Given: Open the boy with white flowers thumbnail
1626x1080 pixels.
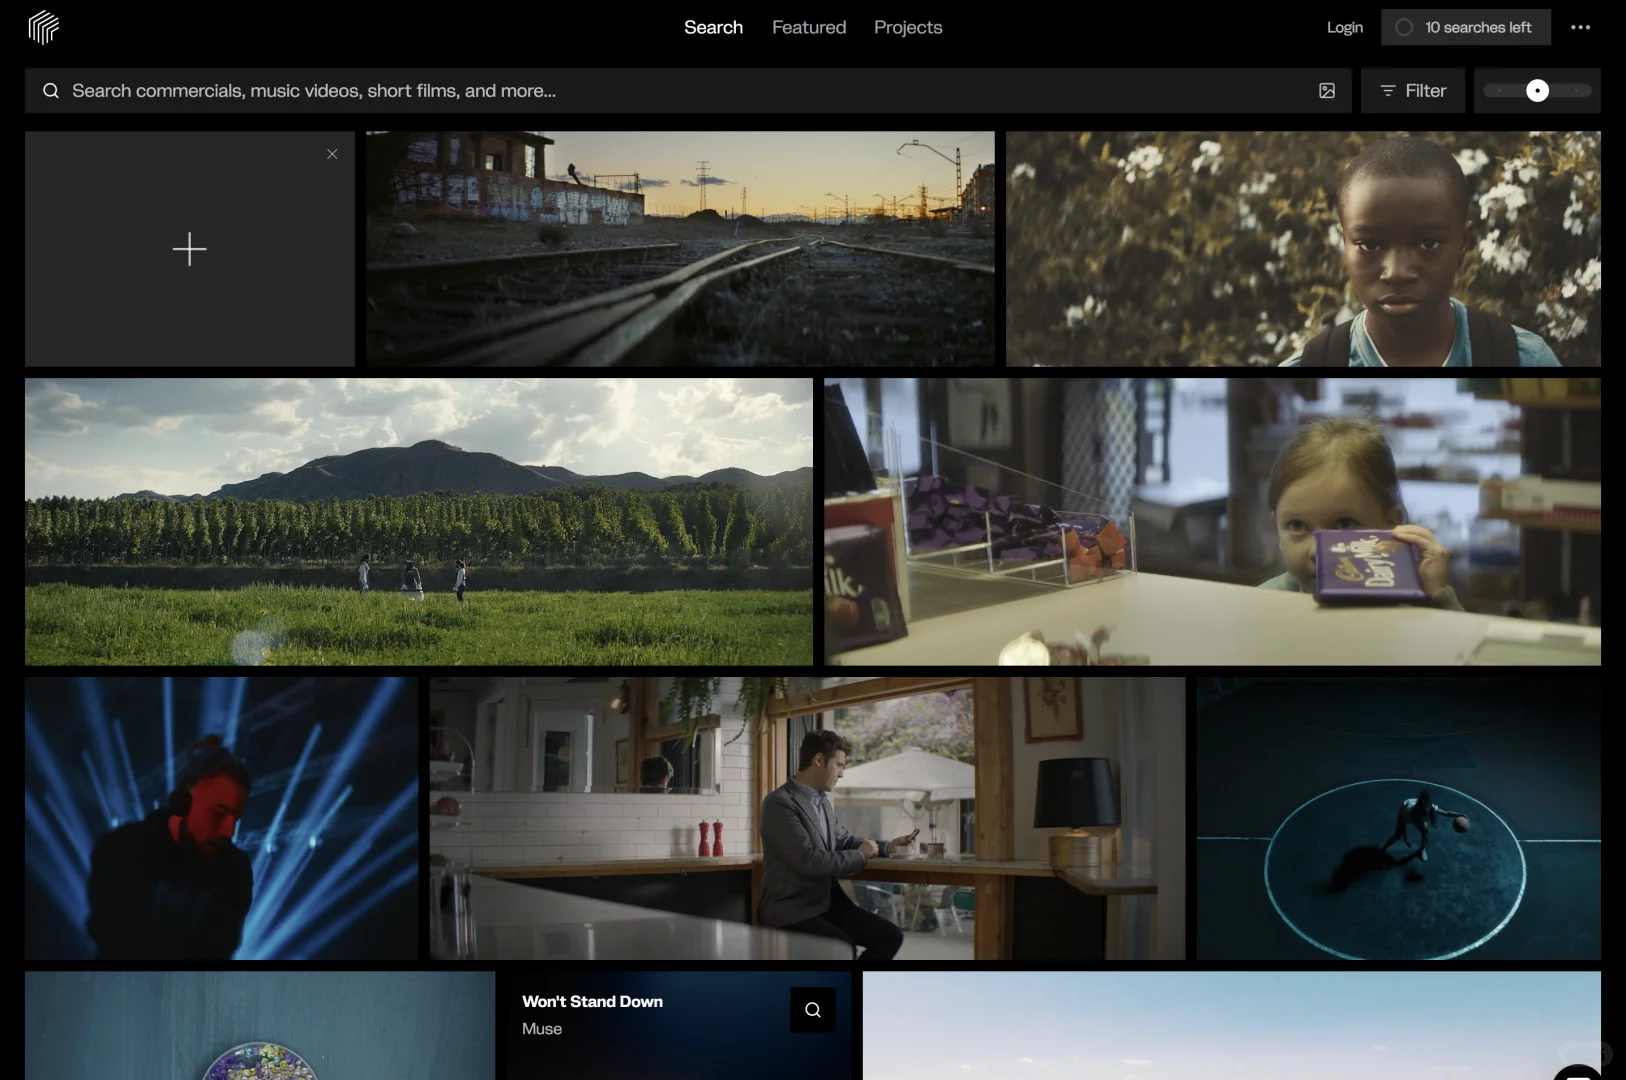Looking at the screenshot, I should 1303,249.
